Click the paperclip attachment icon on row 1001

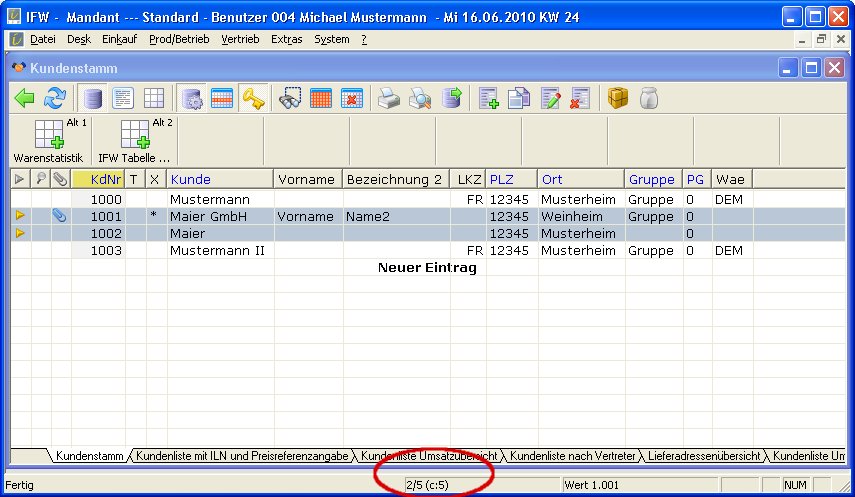pos(59,216)
